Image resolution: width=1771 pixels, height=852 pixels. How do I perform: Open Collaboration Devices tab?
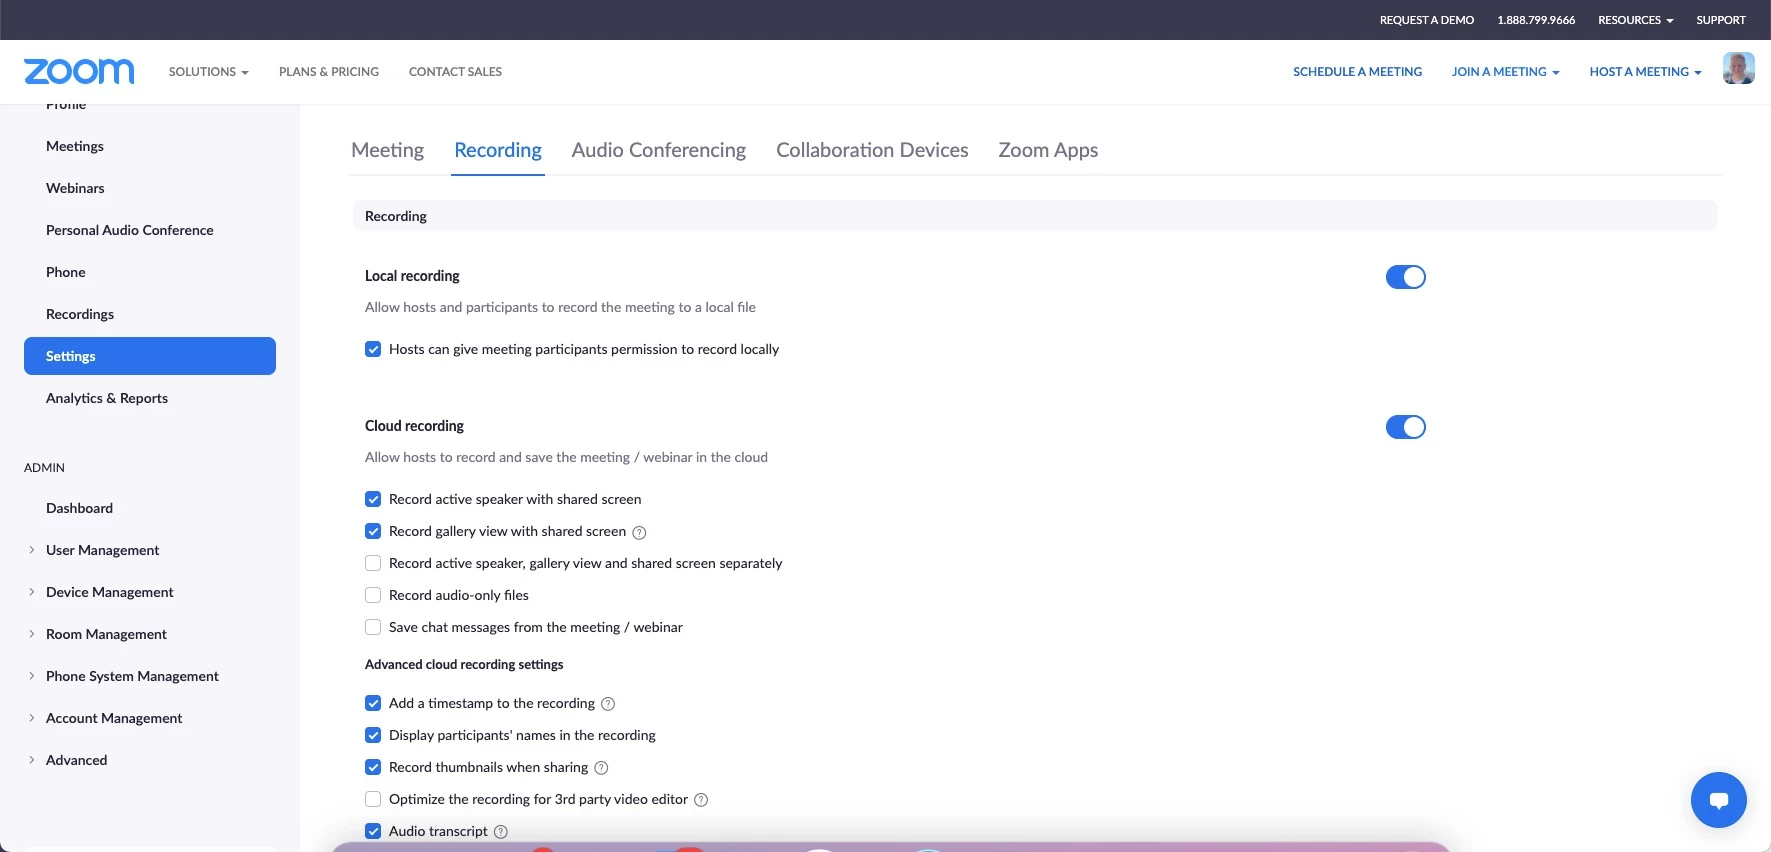[x=872, y=150]
